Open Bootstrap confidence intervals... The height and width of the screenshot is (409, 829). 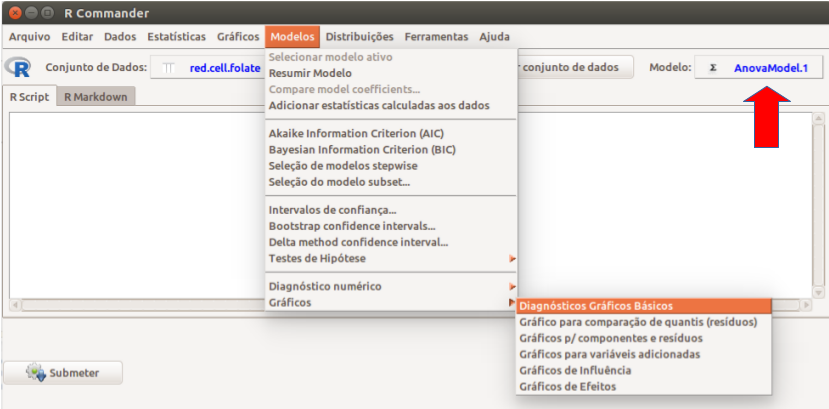click(391, 226)
